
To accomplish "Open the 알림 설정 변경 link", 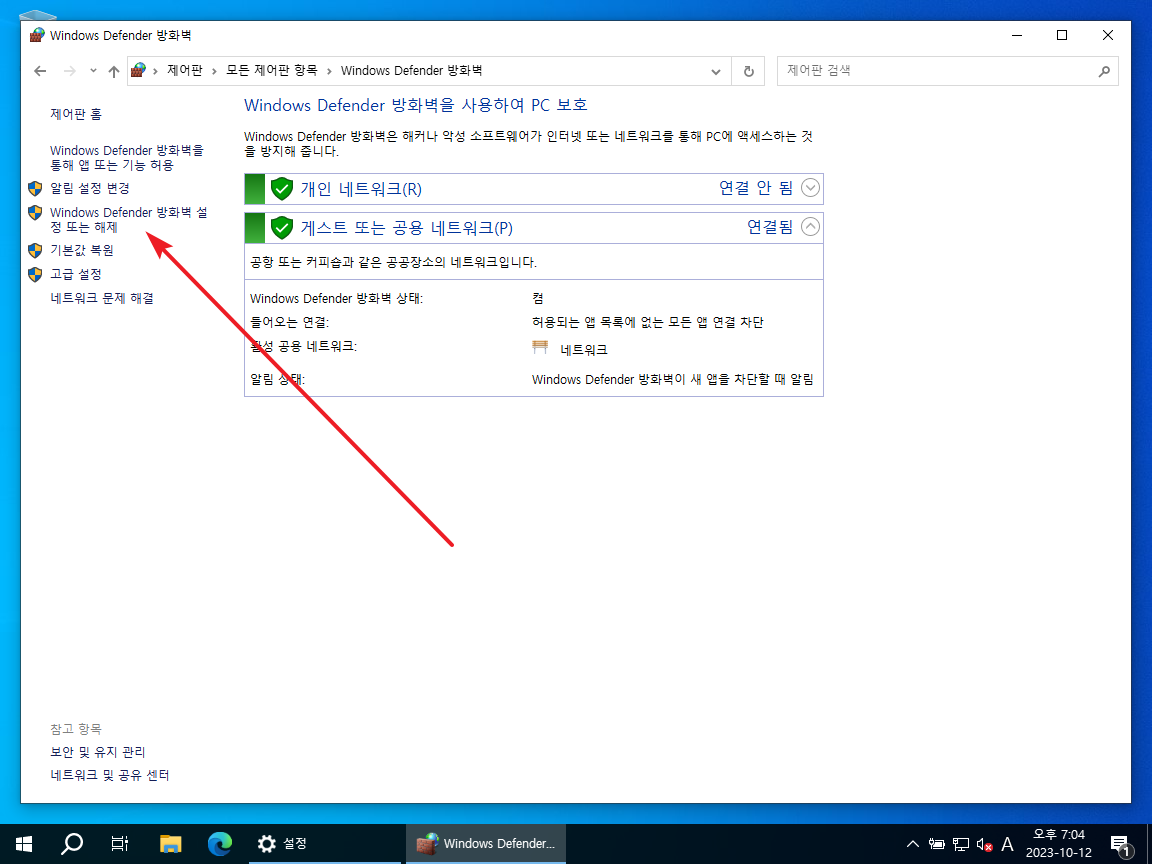I will 90,188.
